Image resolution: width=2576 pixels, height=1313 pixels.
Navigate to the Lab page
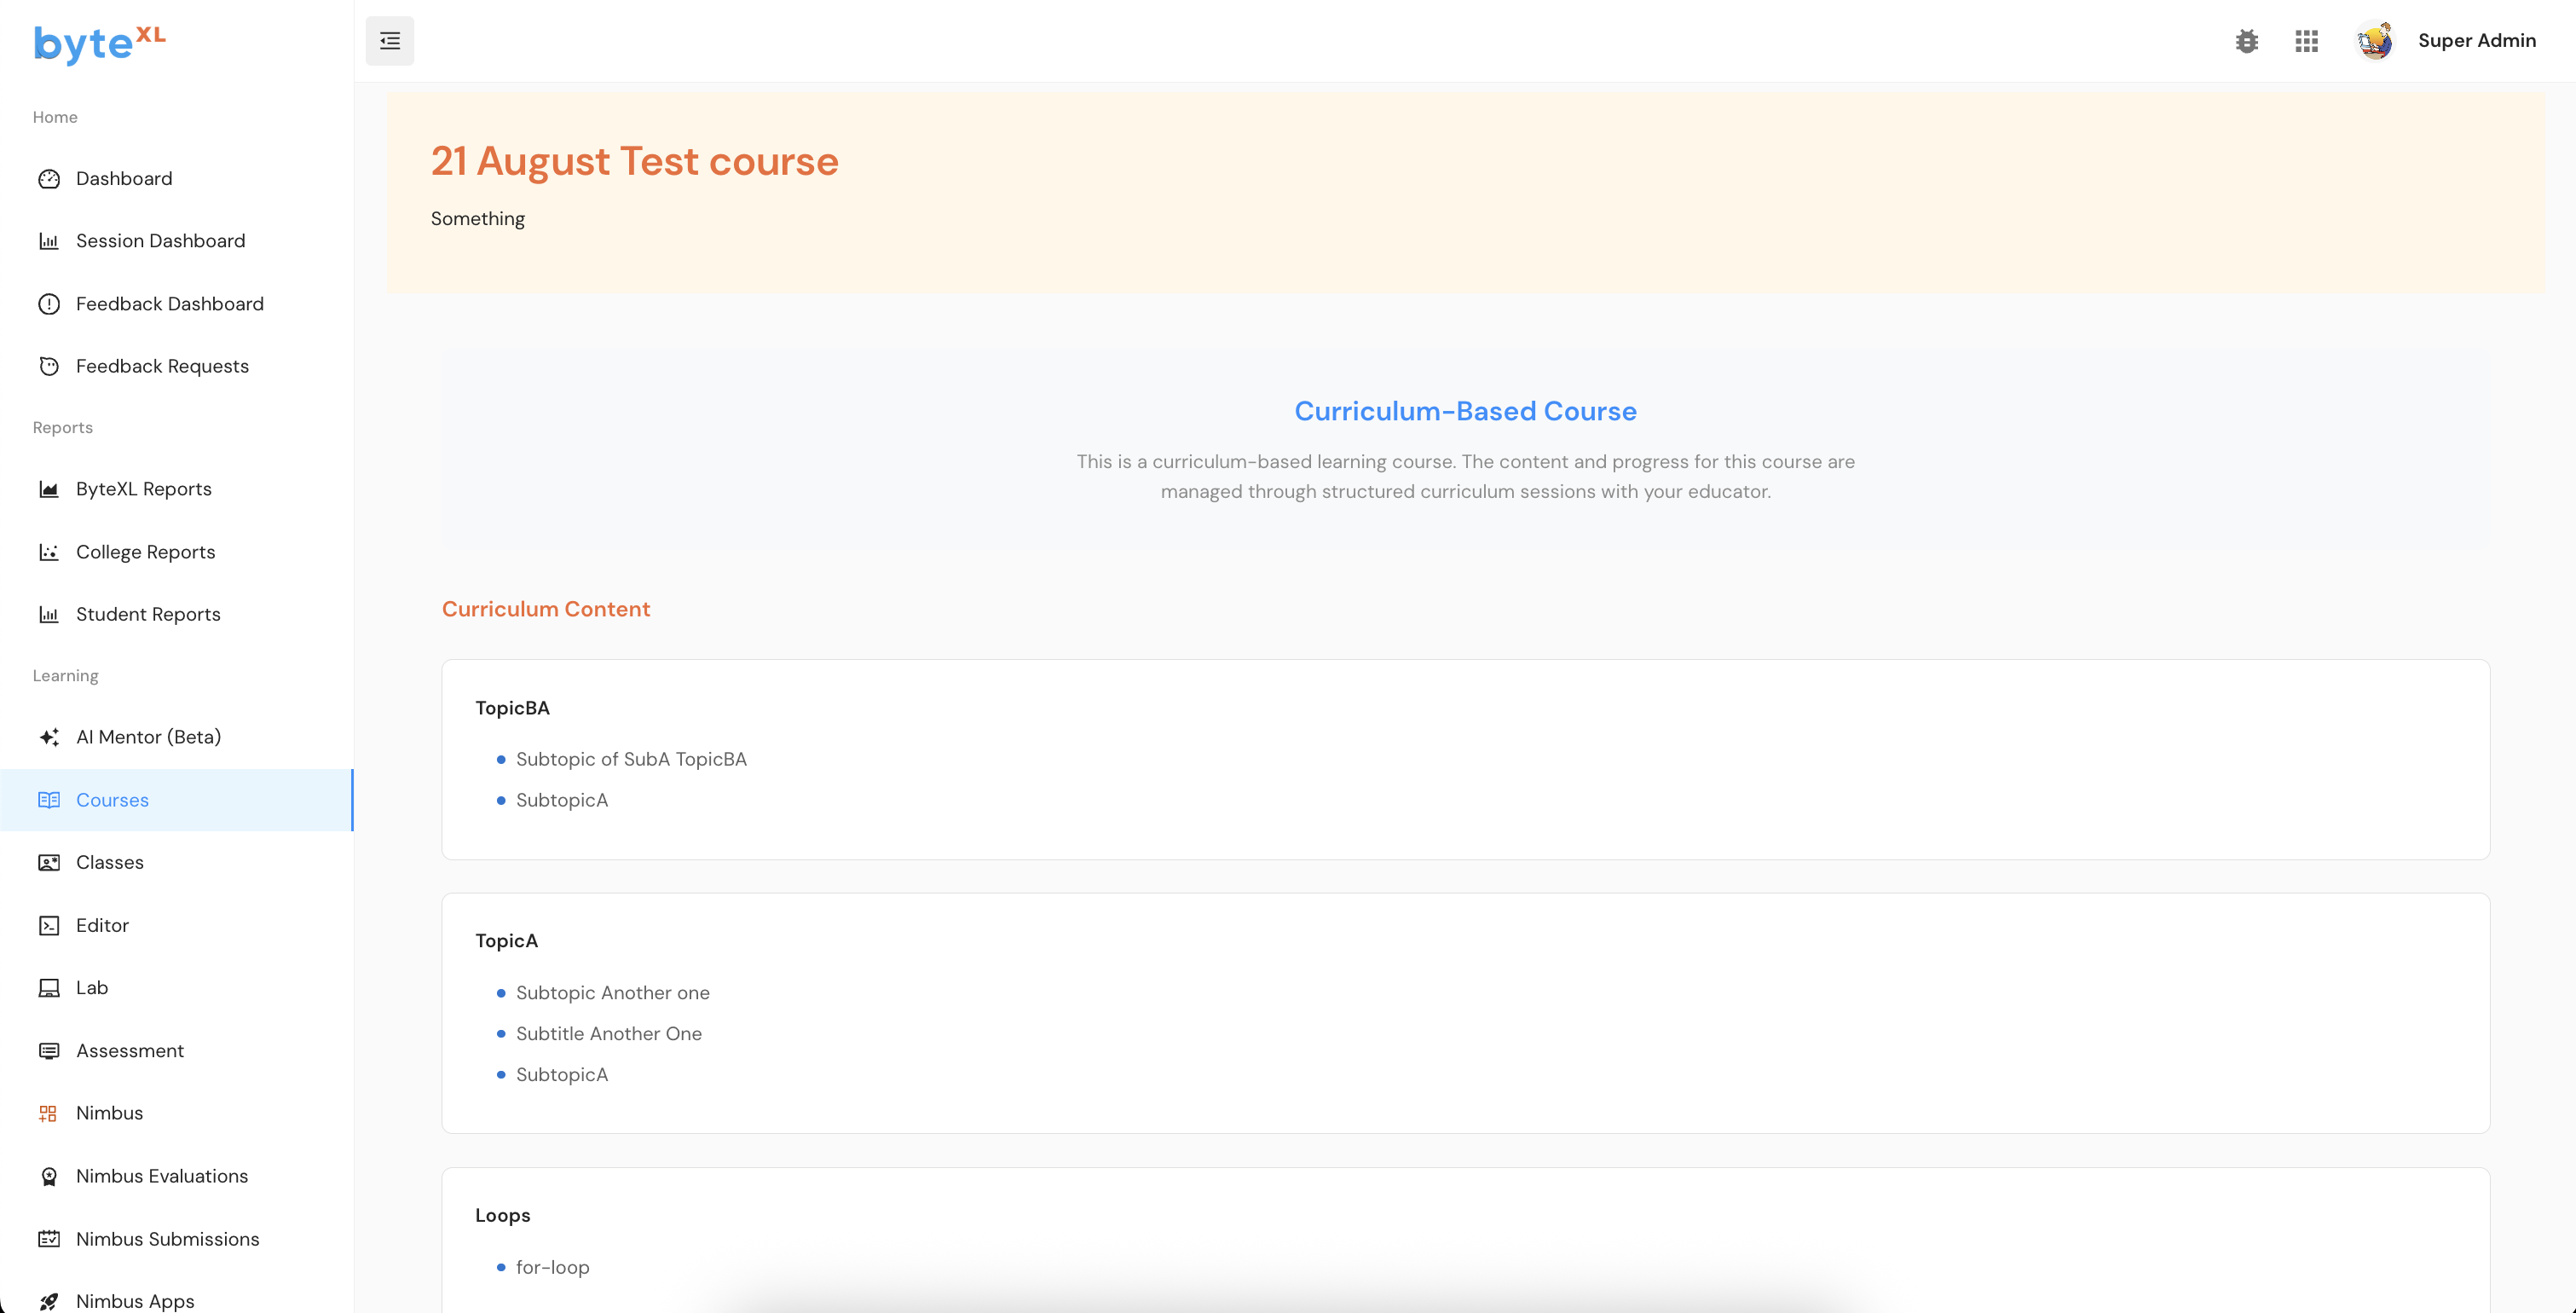point(92,988)
